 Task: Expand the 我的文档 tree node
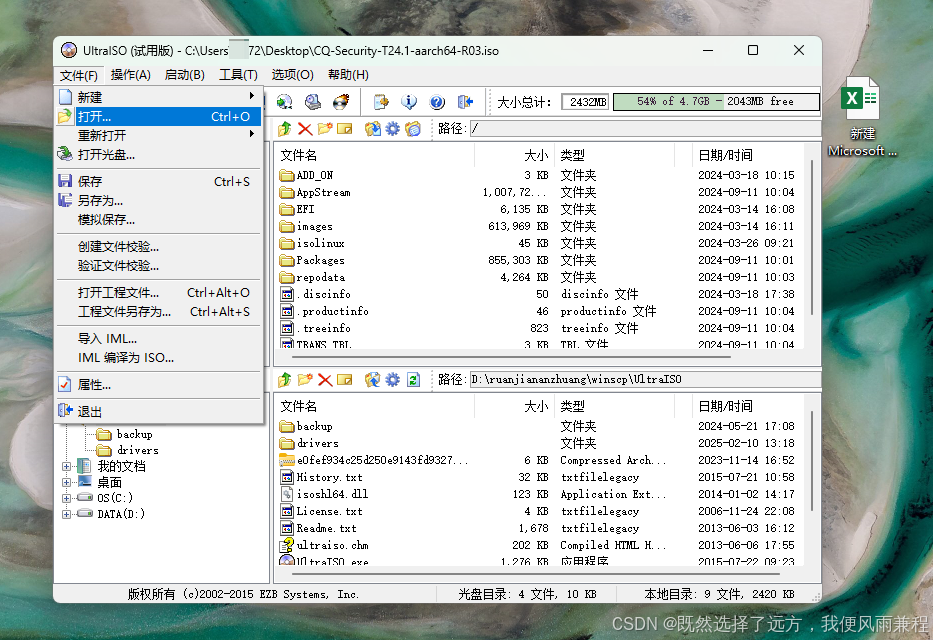point(66,466)
